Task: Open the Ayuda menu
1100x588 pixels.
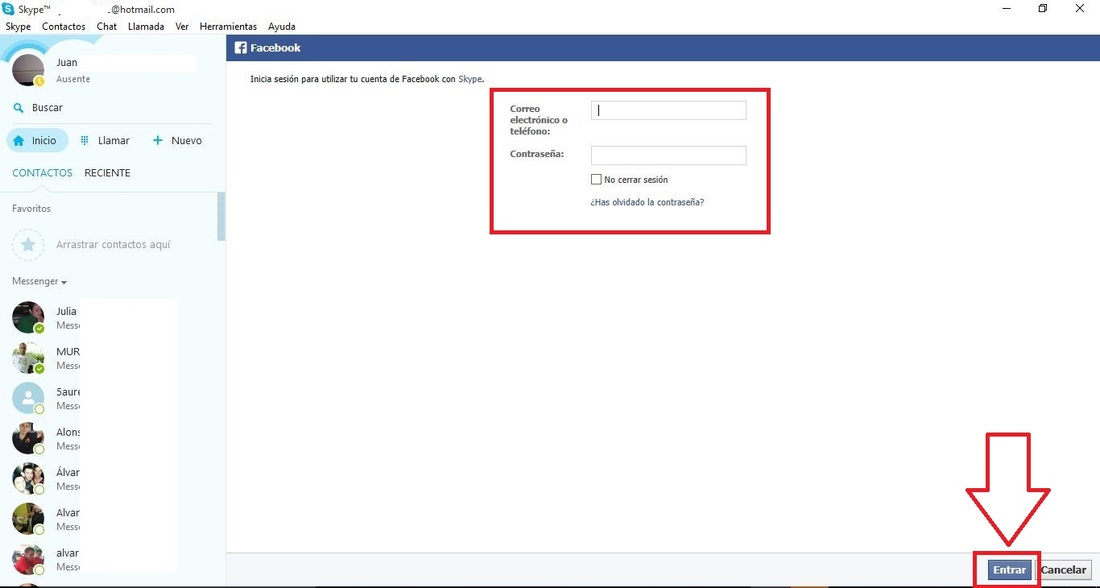Action: coord(281,27)
